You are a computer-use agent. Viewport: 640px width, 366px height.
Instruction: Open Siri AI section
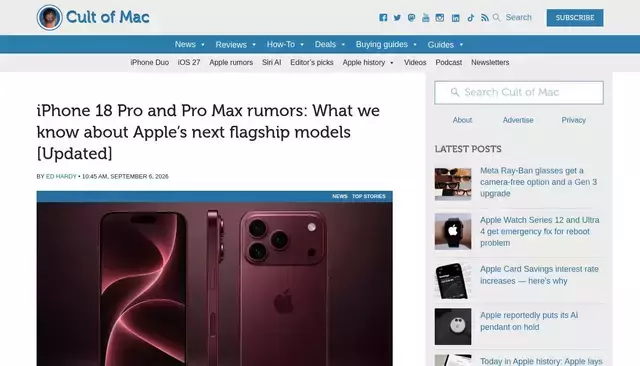(271, 62)
